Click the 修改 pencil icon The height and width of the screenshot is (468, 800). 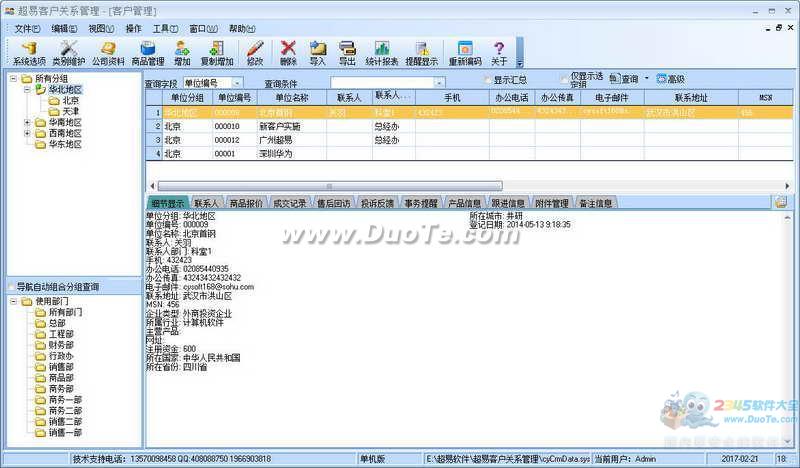[x=255, y=52]
